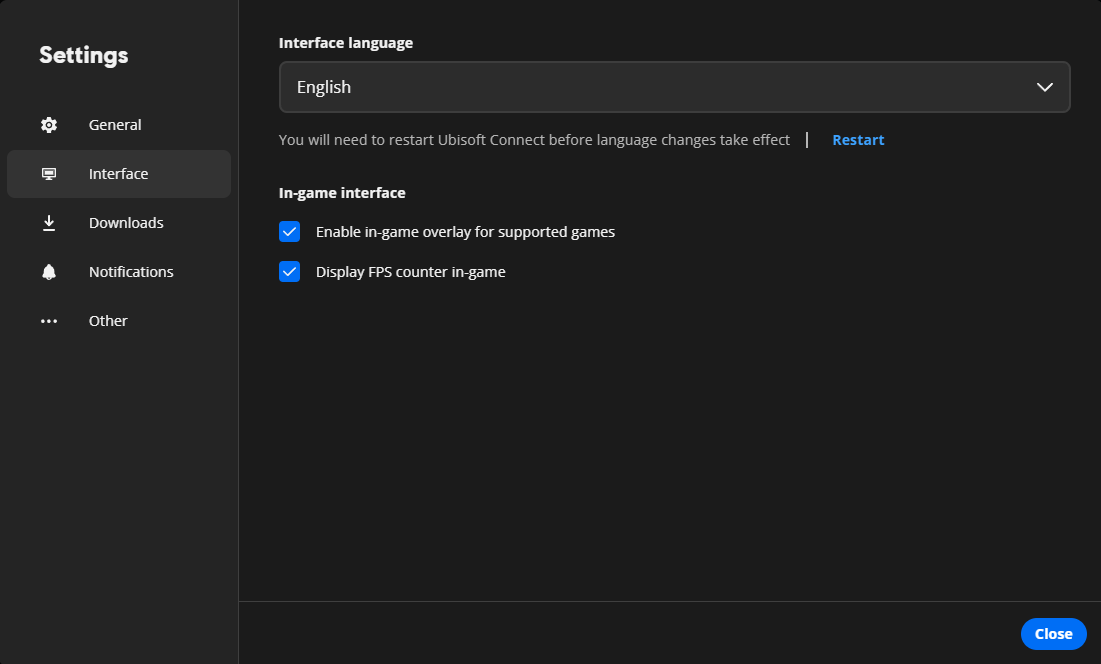Click the General gear icon
Image resolution: width=1101 pixels, height=664 pixels.
[x=48, y=124]
